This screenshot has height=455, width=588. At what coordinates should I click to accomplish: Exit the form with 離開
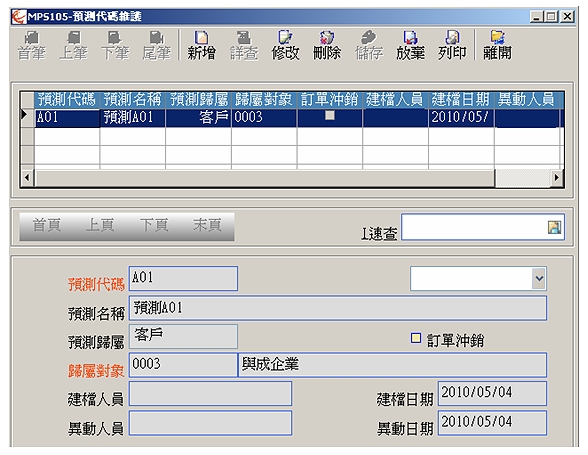pos(497,46)
